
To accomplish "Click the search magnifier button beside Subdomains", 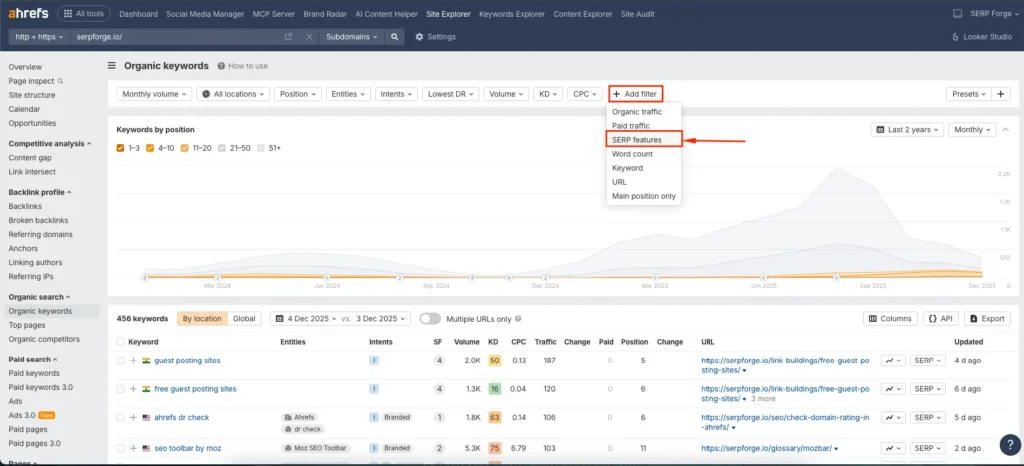I will [x=395, y=37].
